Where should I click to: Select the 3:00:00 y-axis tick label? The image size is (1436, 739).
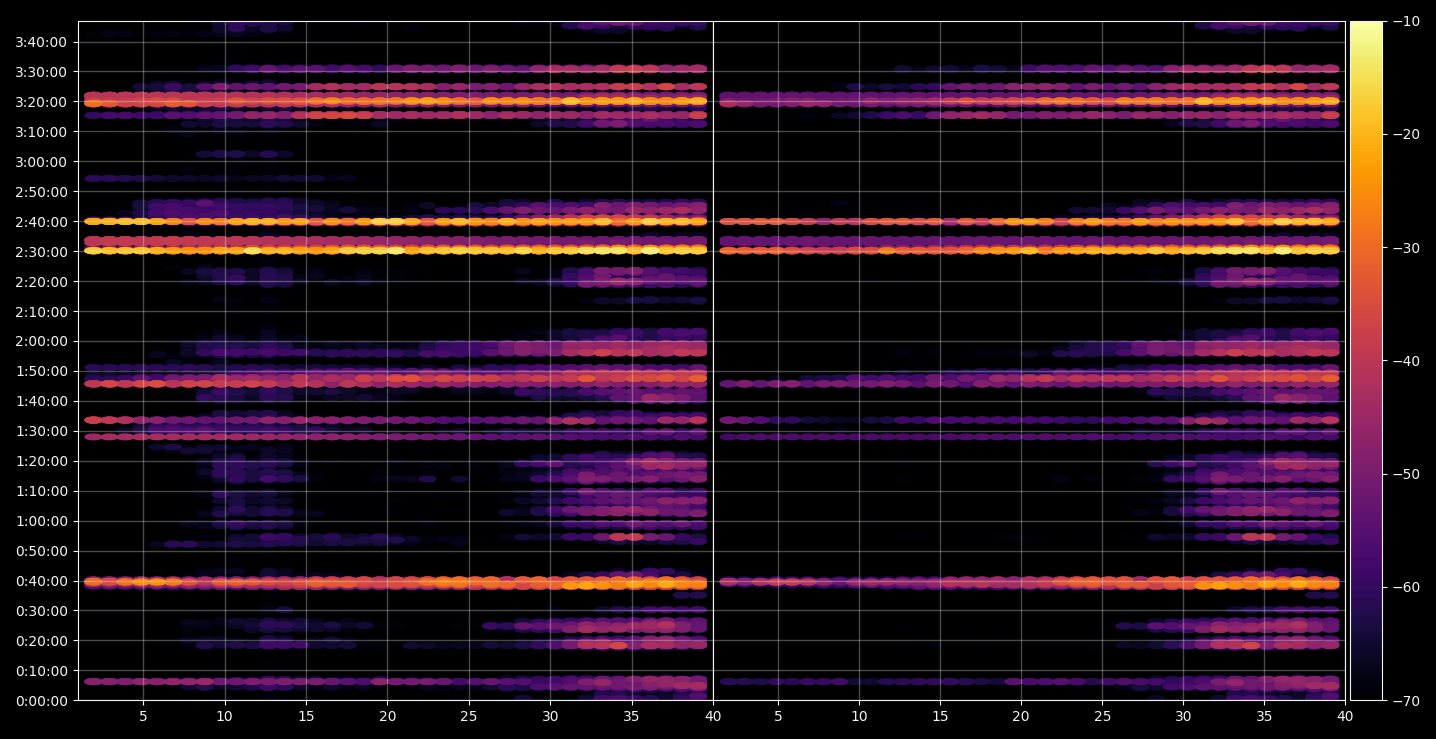[x=41, y=162]
